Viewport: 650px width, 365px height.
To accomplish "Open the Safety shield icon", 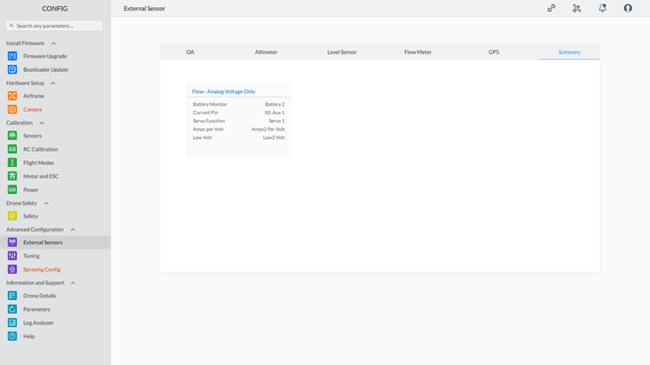I will point(12,216).
